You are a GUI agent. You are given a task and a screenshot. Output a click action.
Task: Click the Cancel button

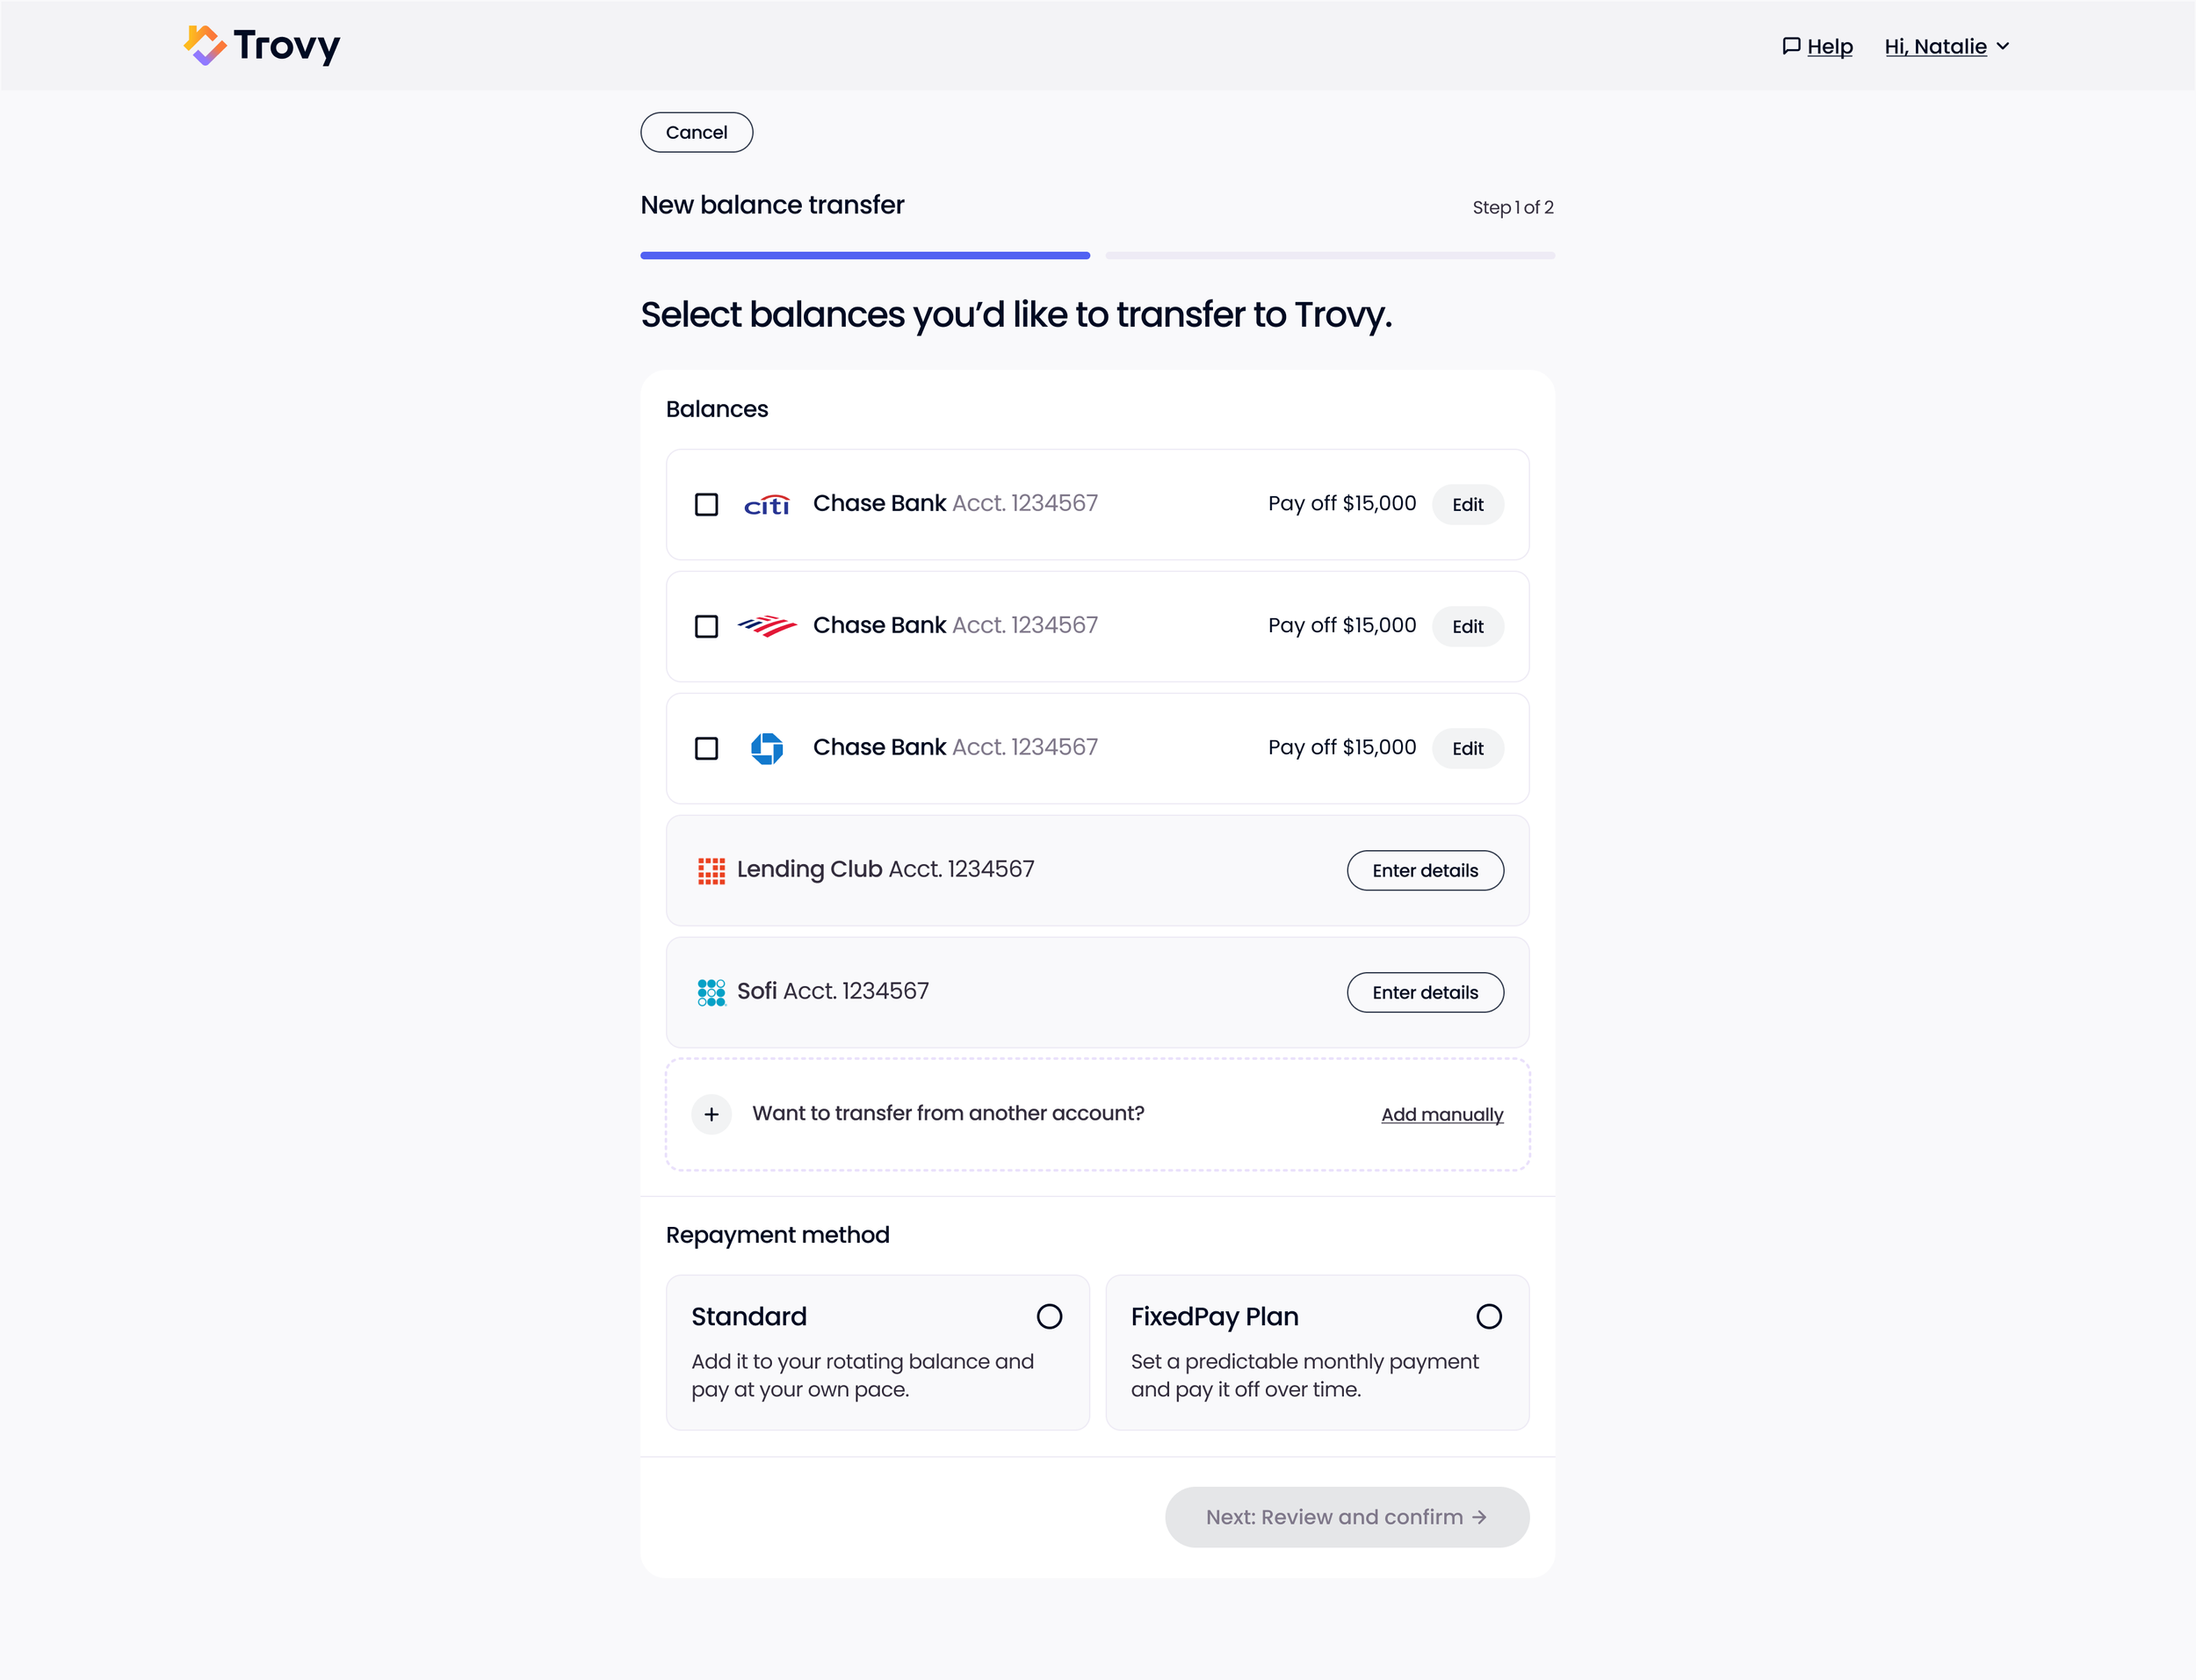[696, 132]
